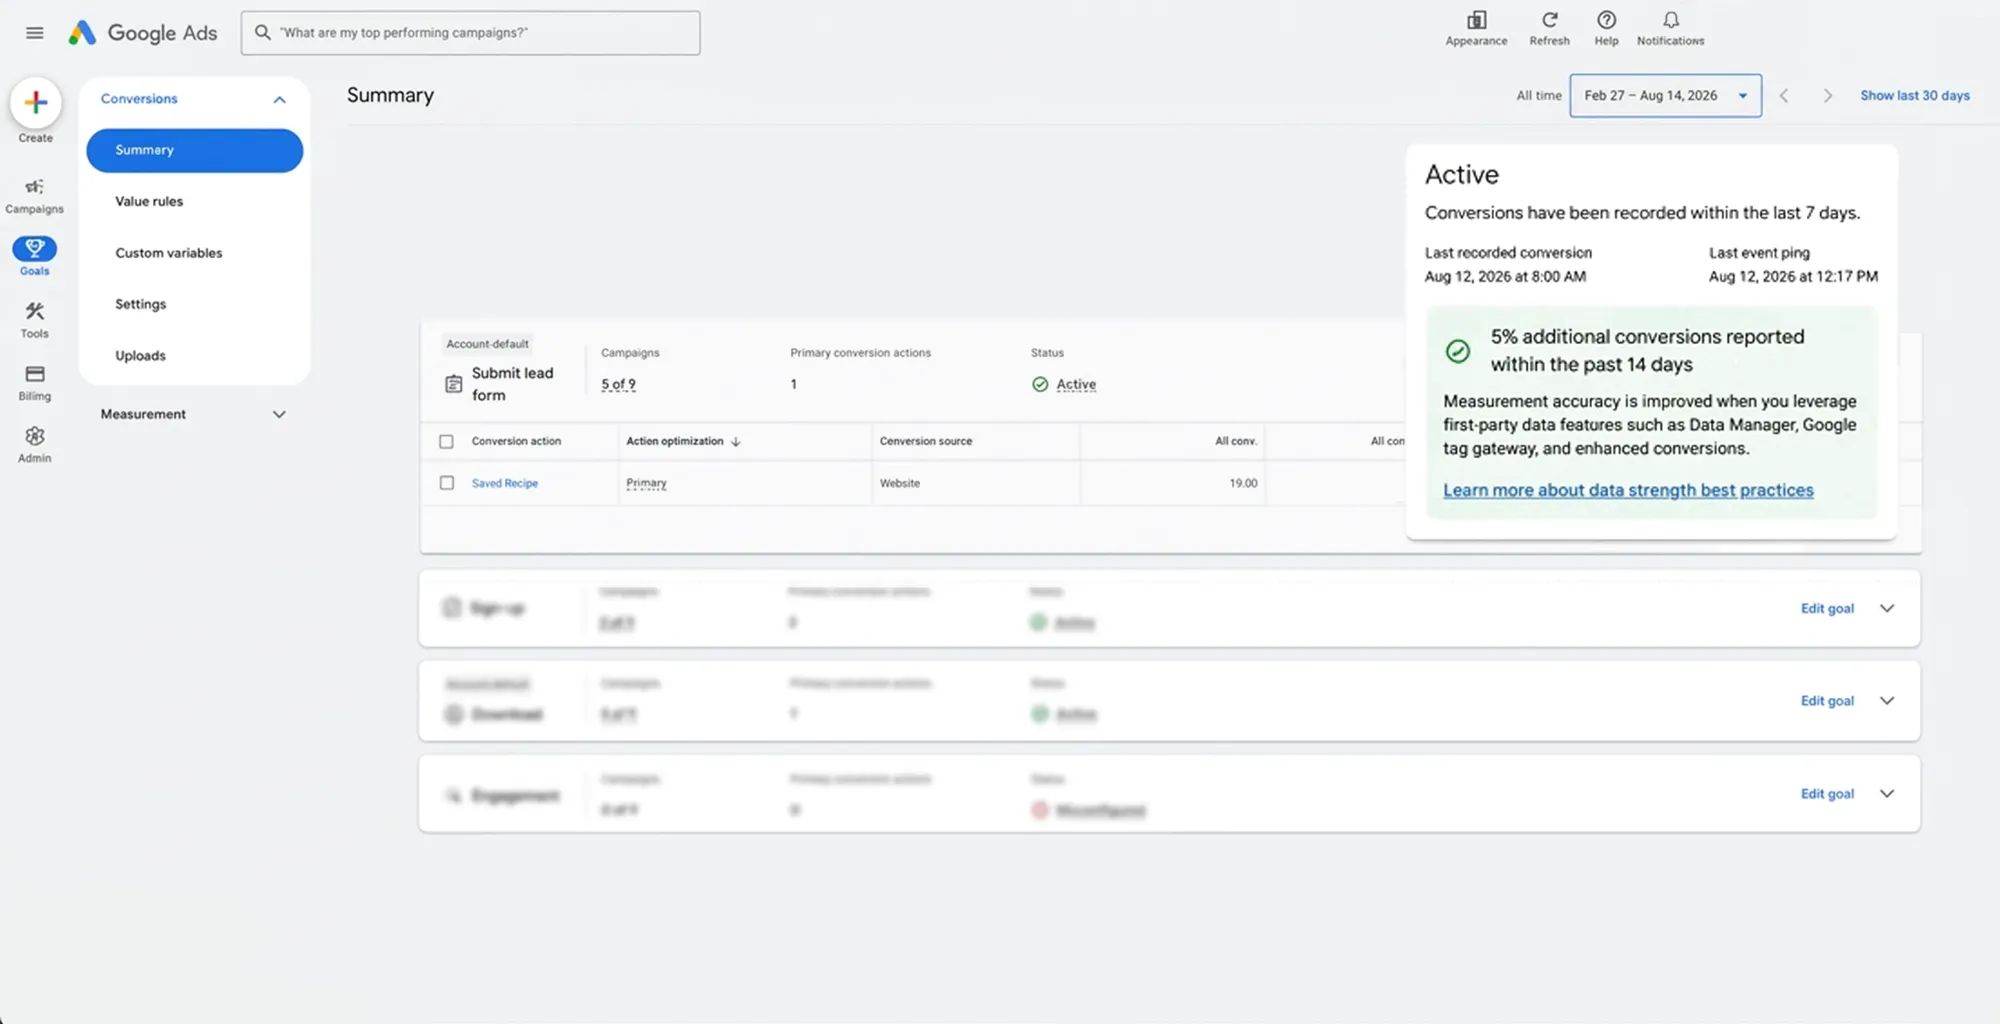Click the search magnifier icon
Viewport: 2000px width, 1024px height.
tap(262, 33)
